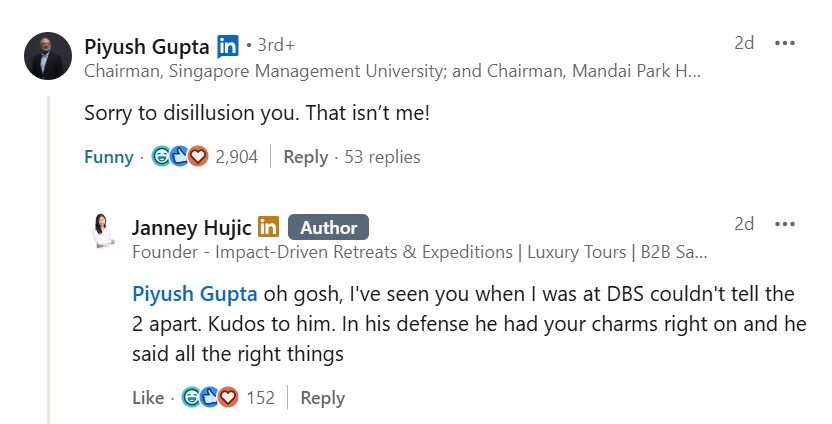Toggle the Funny reaction on Piyush's comment

click(108, 157)
